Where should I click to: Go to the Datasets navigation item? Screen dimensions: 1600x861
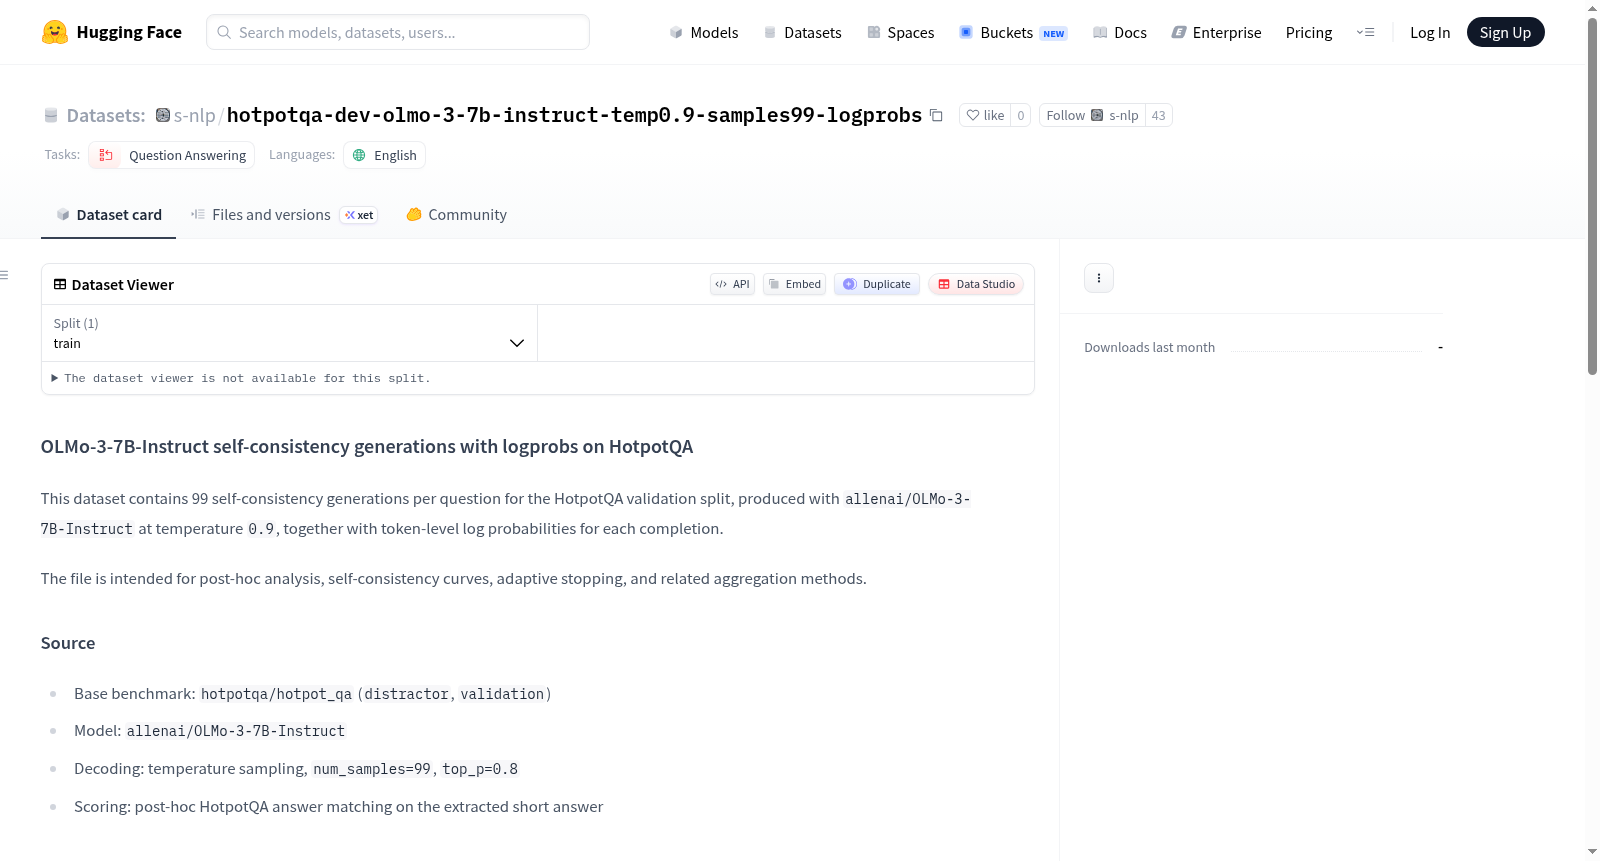point(802,32)
